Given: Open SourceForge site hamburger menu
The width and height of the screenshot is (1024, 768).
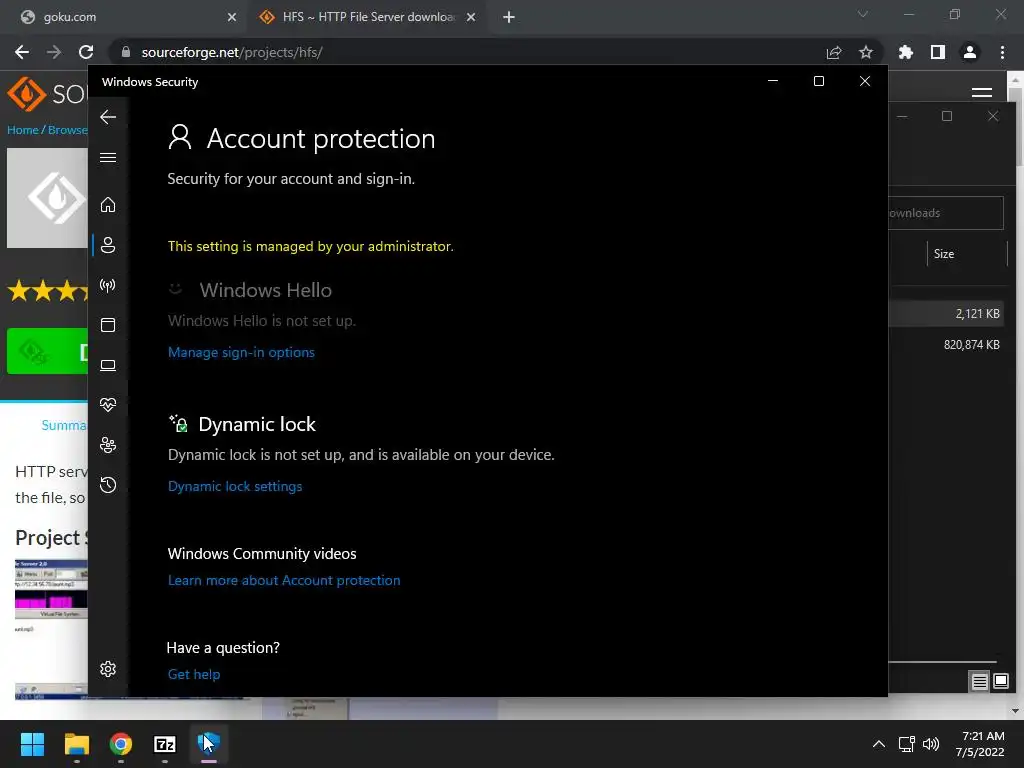Looking at the screenshot, I should [x=982, y=93].
